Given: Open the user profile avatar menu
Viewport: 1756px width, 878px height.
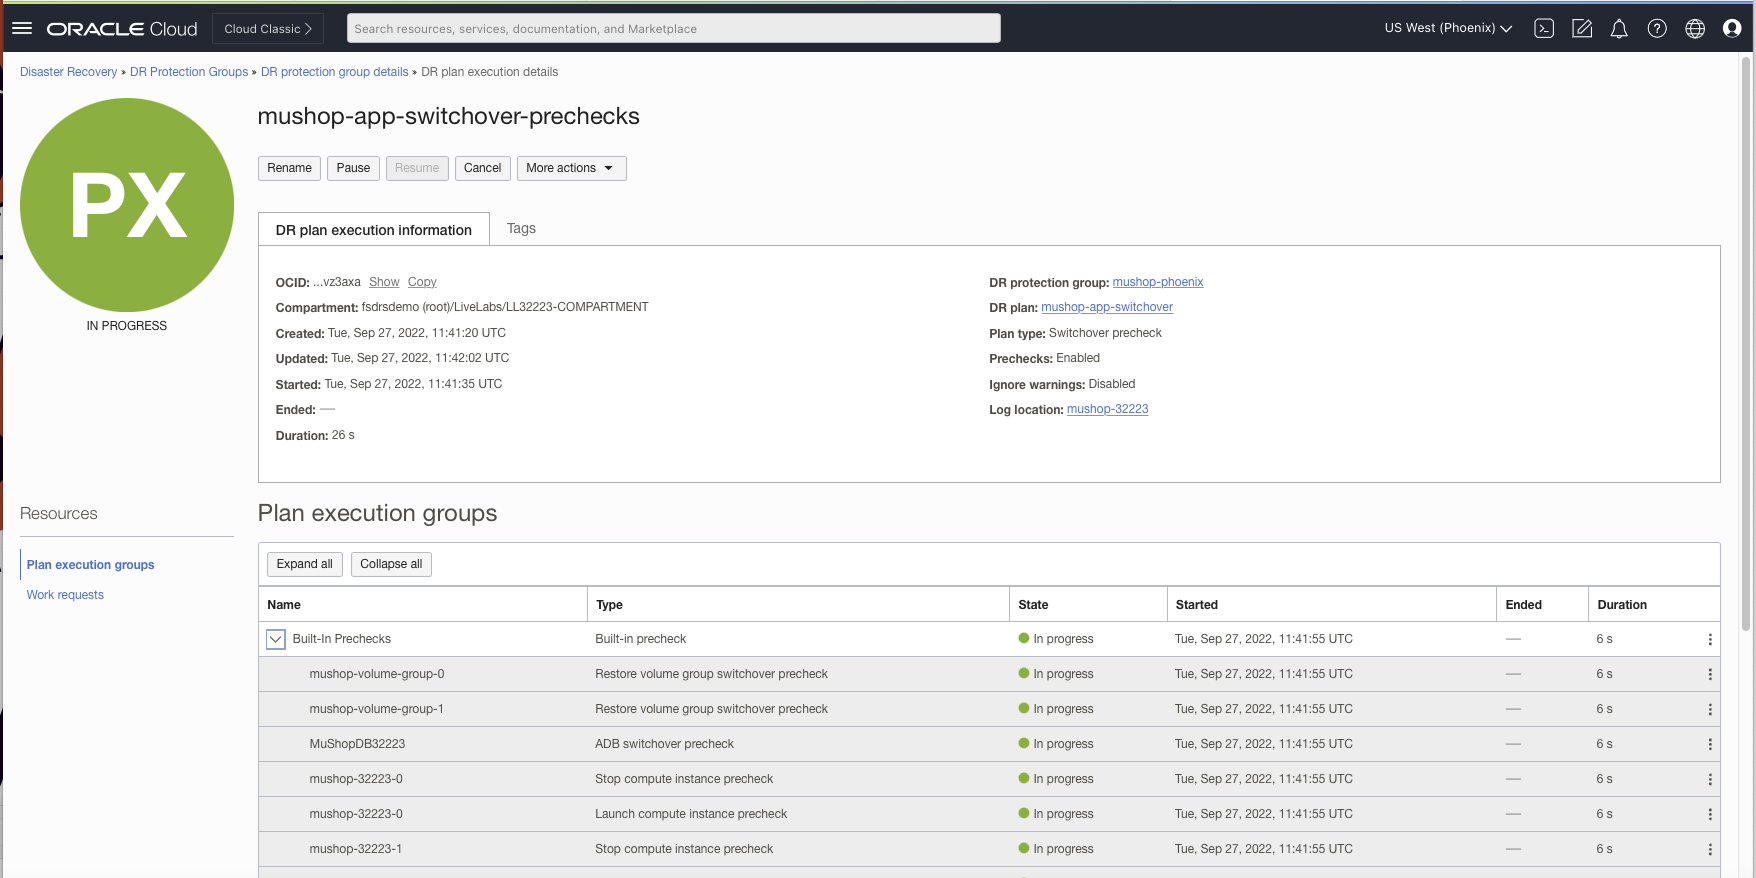Looking at the screenshot, I should pos(1732,29).
